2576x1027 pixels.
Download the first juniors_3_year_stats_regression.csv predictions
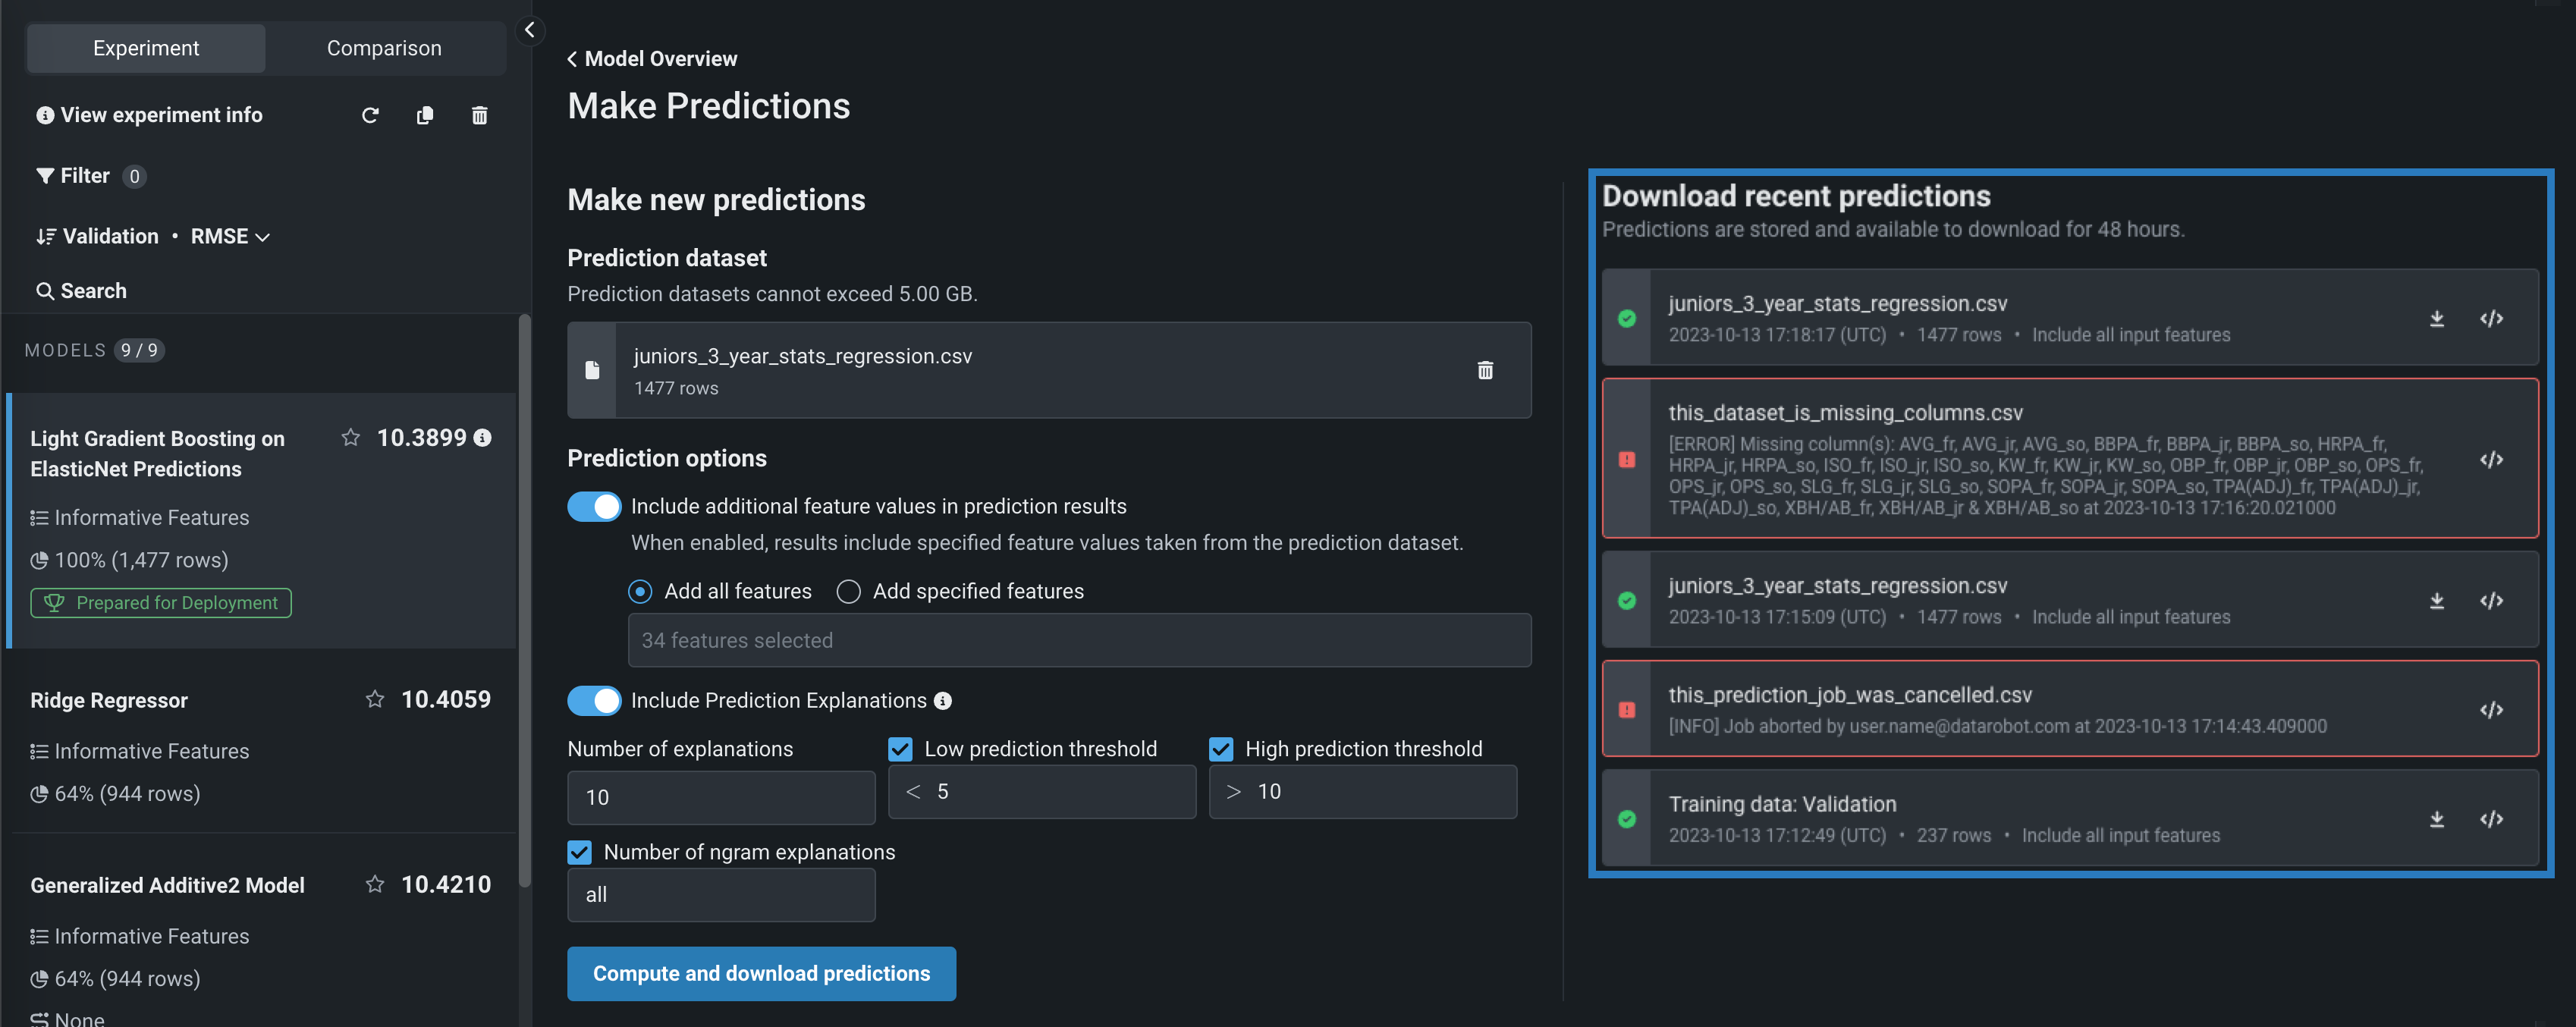[x=2437, y=319]
